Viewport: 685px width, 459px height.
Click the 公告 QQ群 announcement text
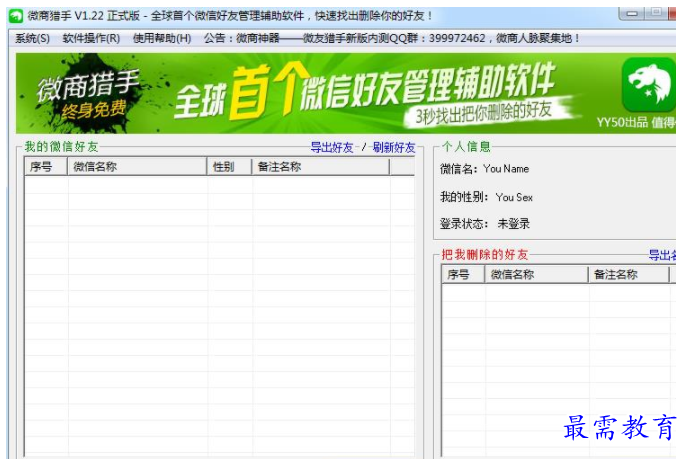click(392, 38)
